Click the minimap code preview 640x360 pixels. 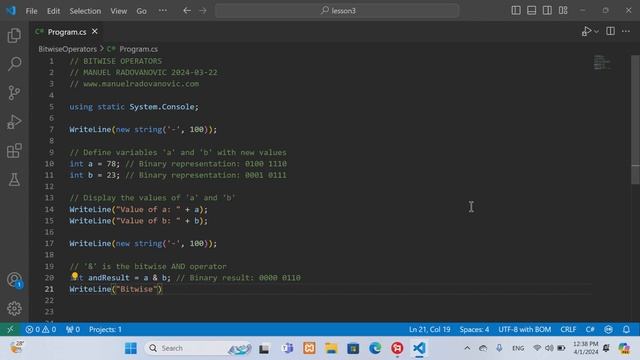602,62
